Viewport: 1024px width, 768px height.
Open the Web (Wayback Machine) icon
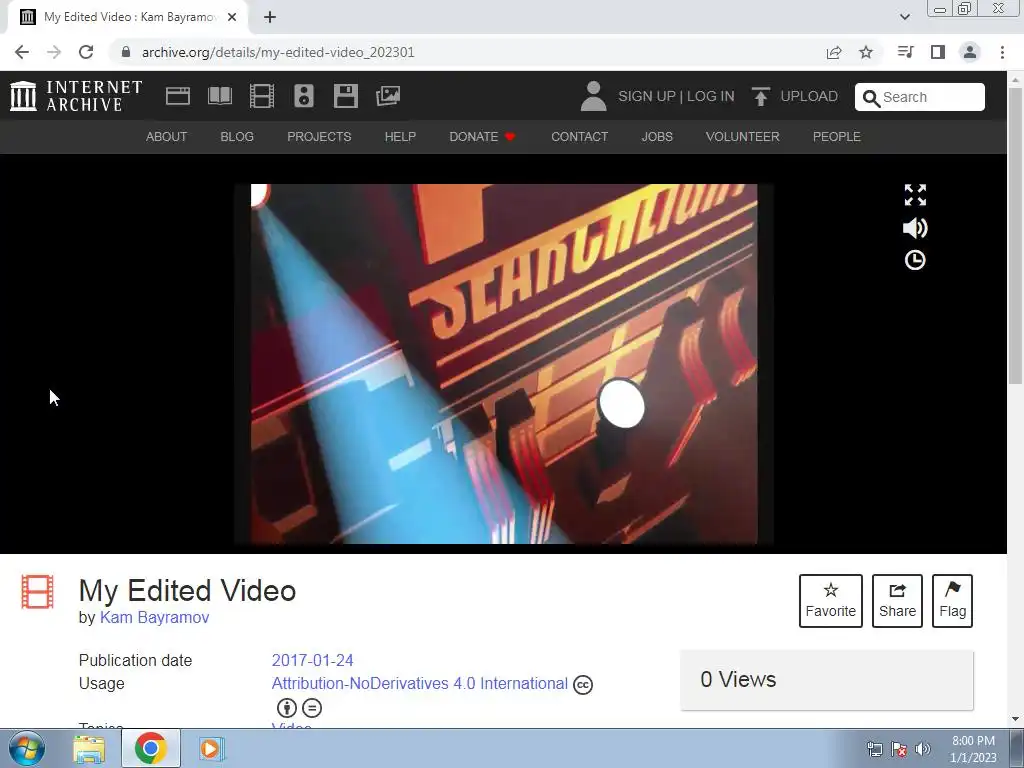pos(178,96)
